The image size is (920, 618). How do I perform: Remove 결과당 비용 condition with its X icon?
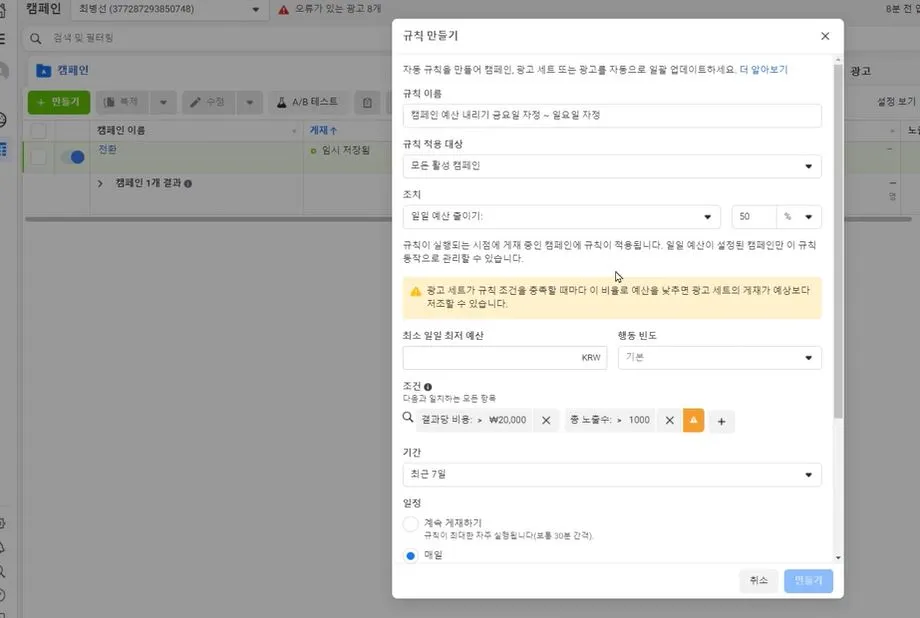[546, 420]
